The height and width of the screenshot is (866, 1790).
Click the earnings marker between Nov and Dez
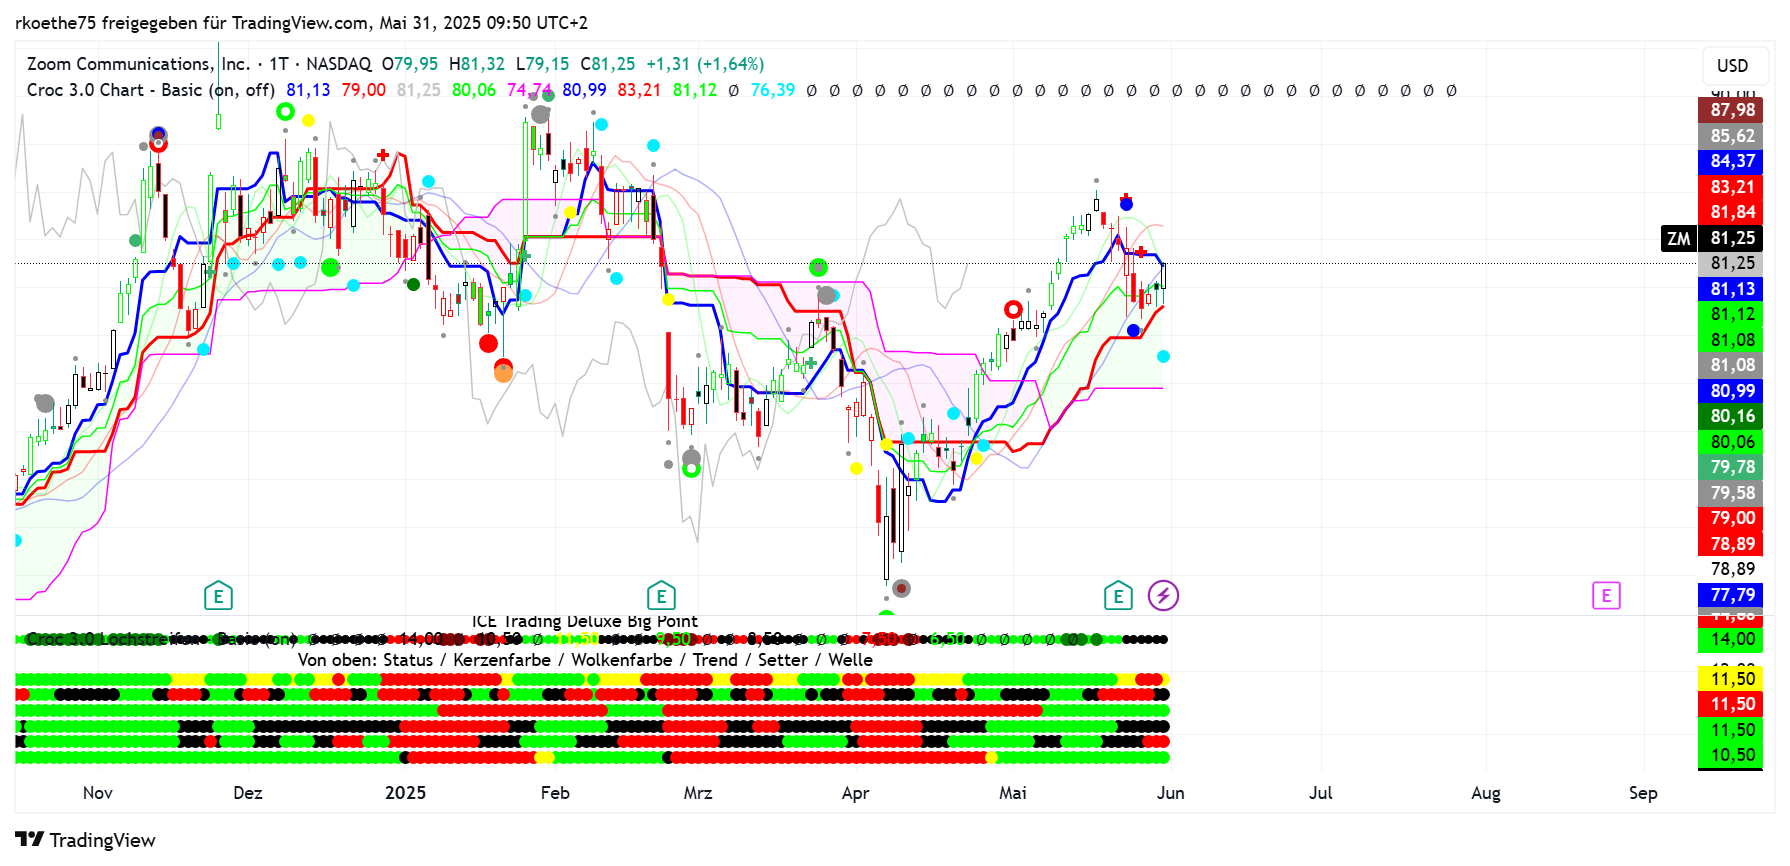tap(218, 597)
